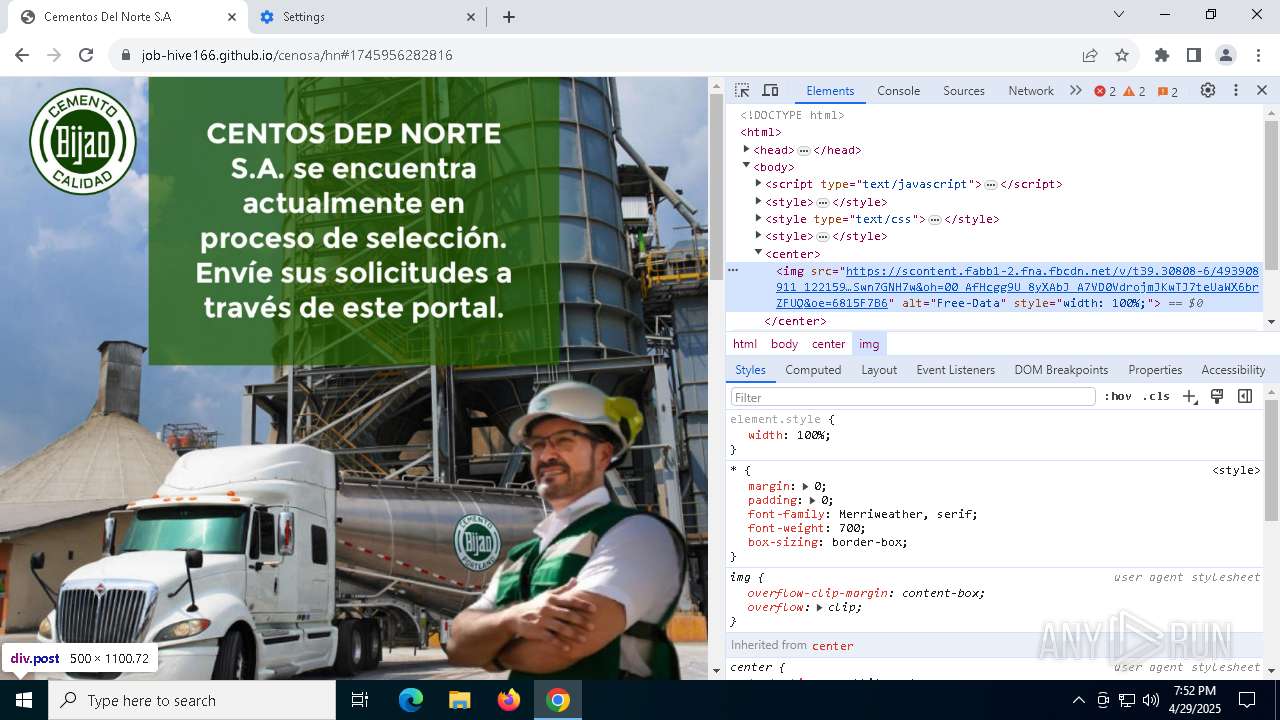Toggle the .cls element classes panel

[1156, 397]
